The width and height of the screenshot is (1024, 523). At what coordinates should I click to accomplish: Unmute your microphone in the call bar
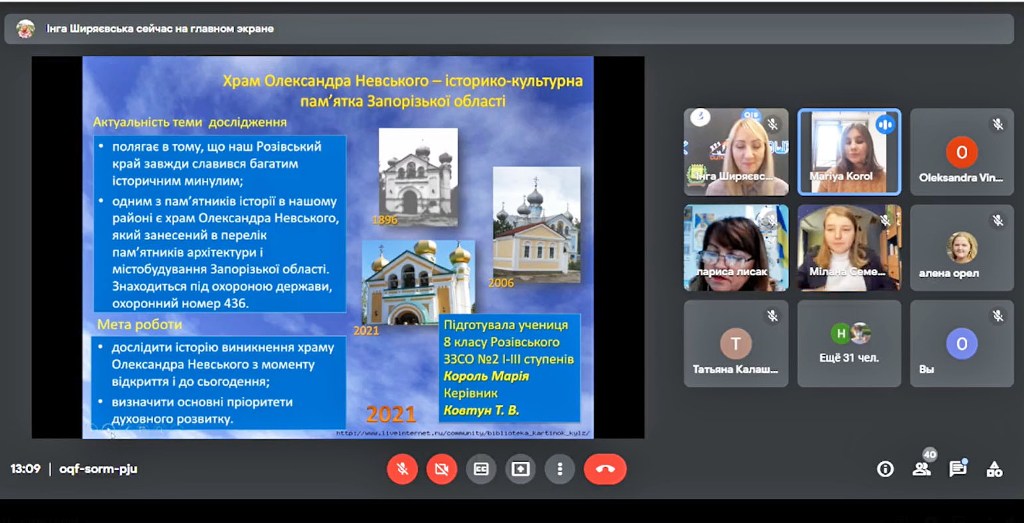(402, 468)
